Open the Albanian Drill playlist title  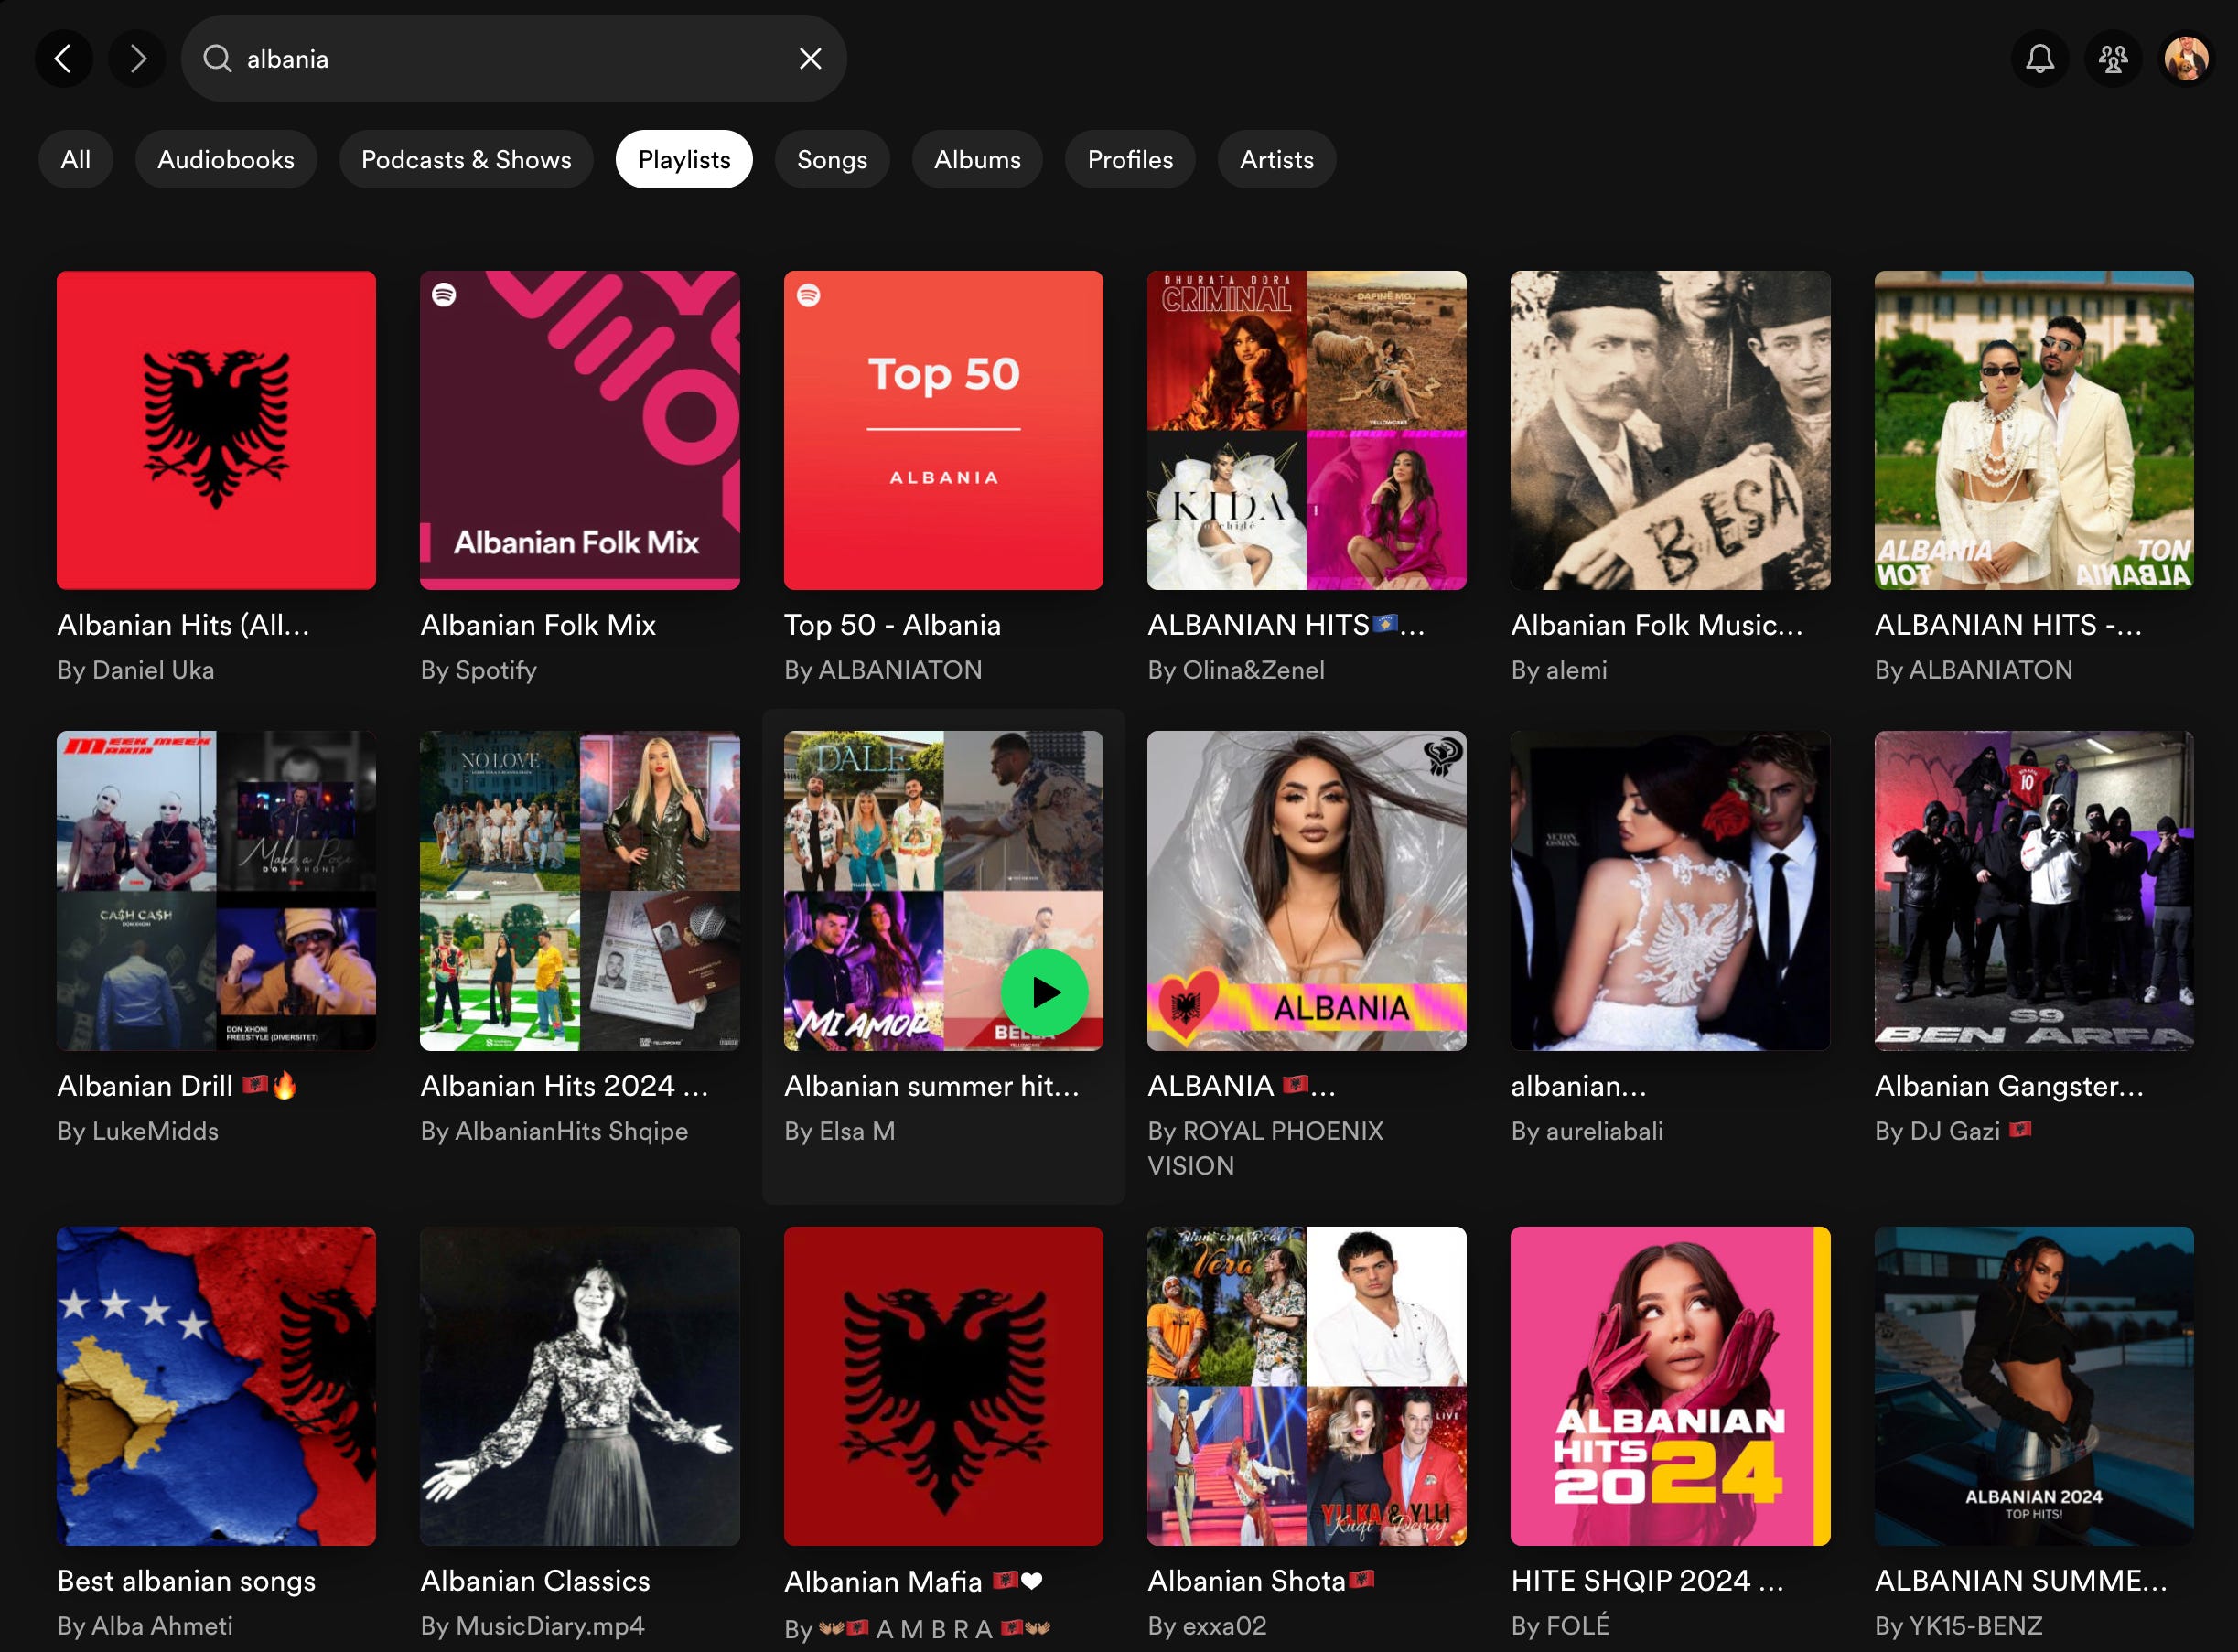pos(145,1086)
